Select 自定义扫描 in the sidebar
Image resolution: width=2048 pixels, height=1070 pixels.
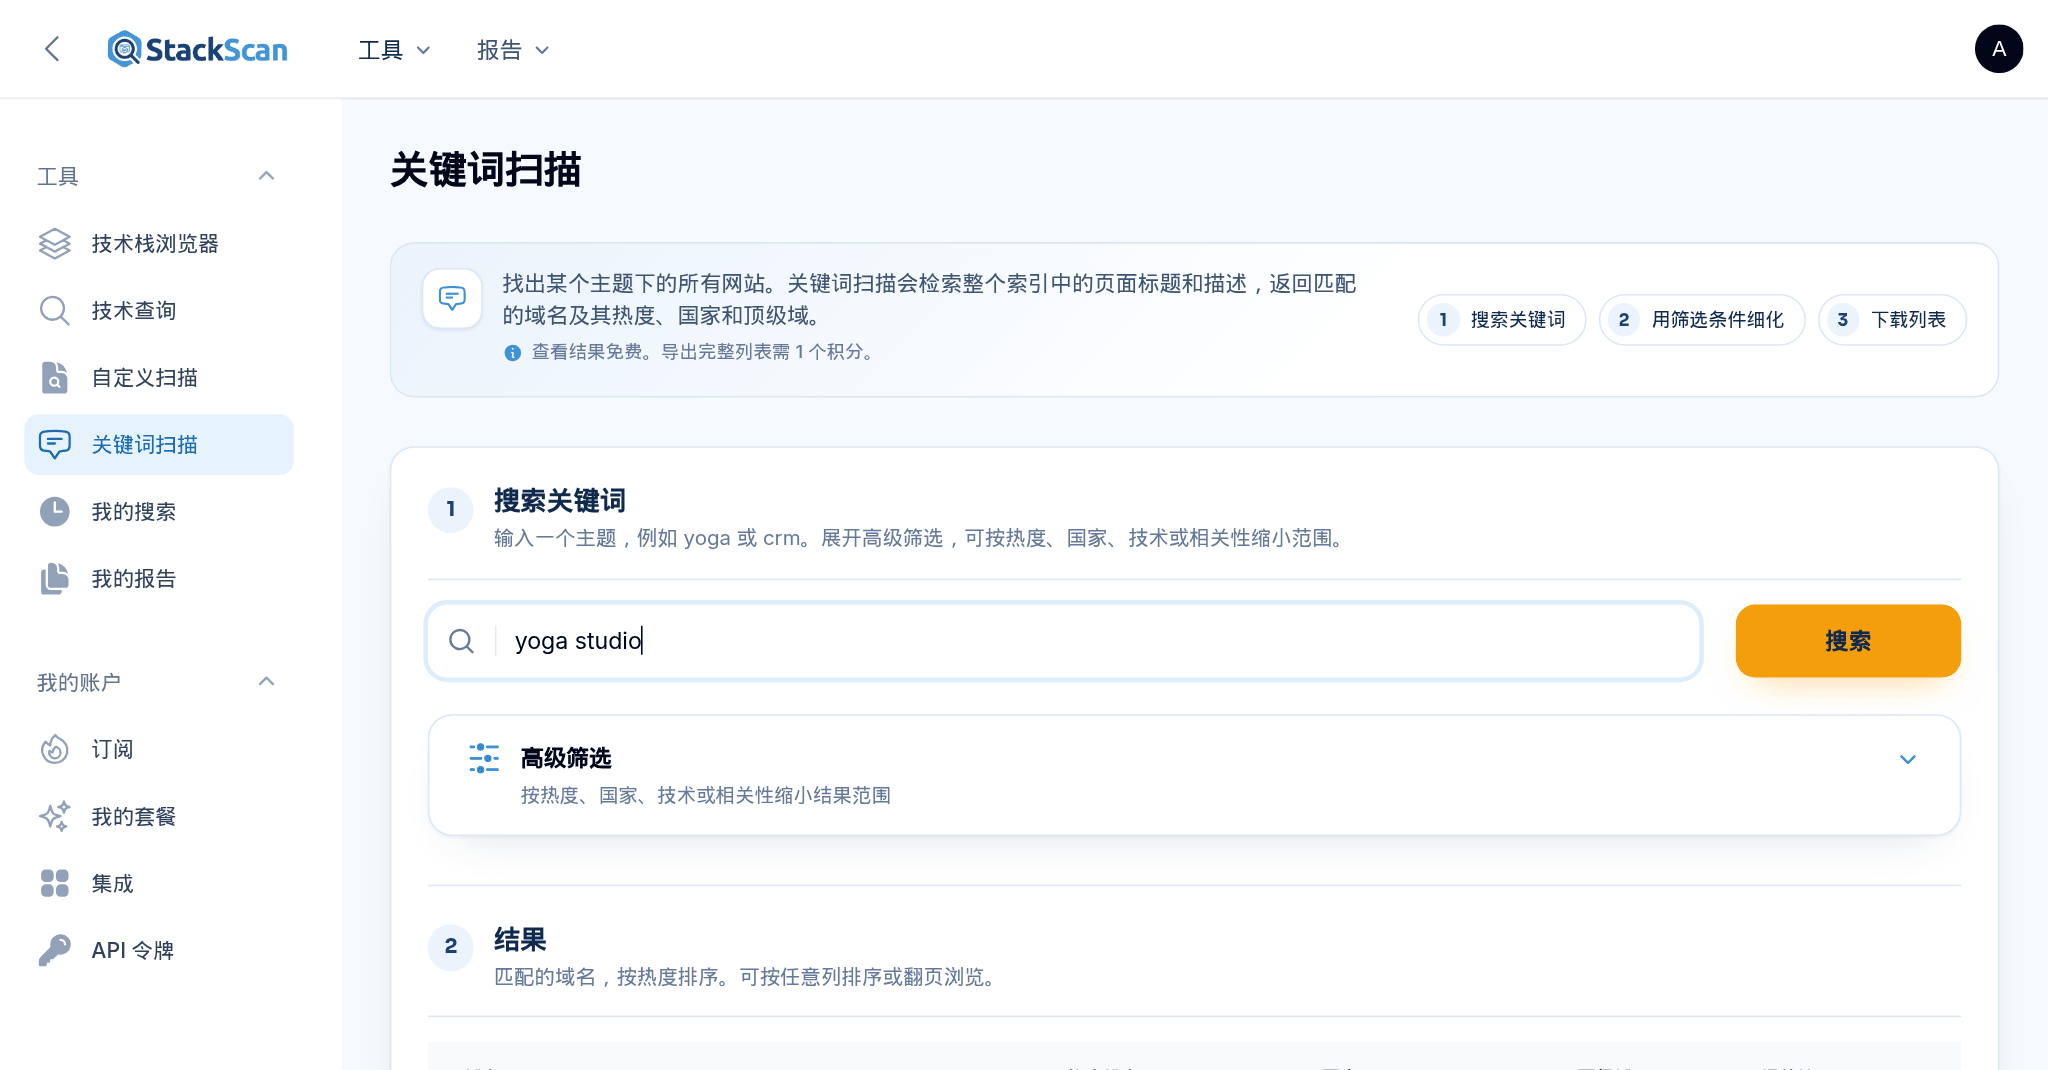pos(159,378)
